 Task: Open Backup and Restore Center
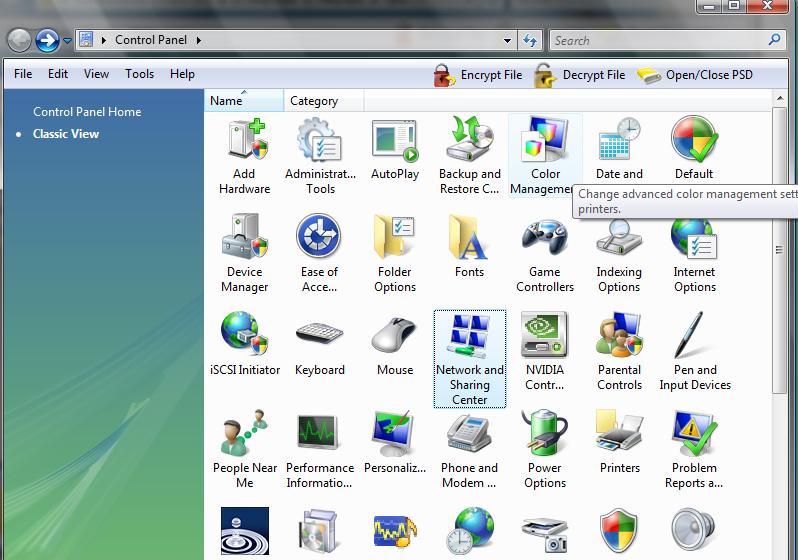469,156
